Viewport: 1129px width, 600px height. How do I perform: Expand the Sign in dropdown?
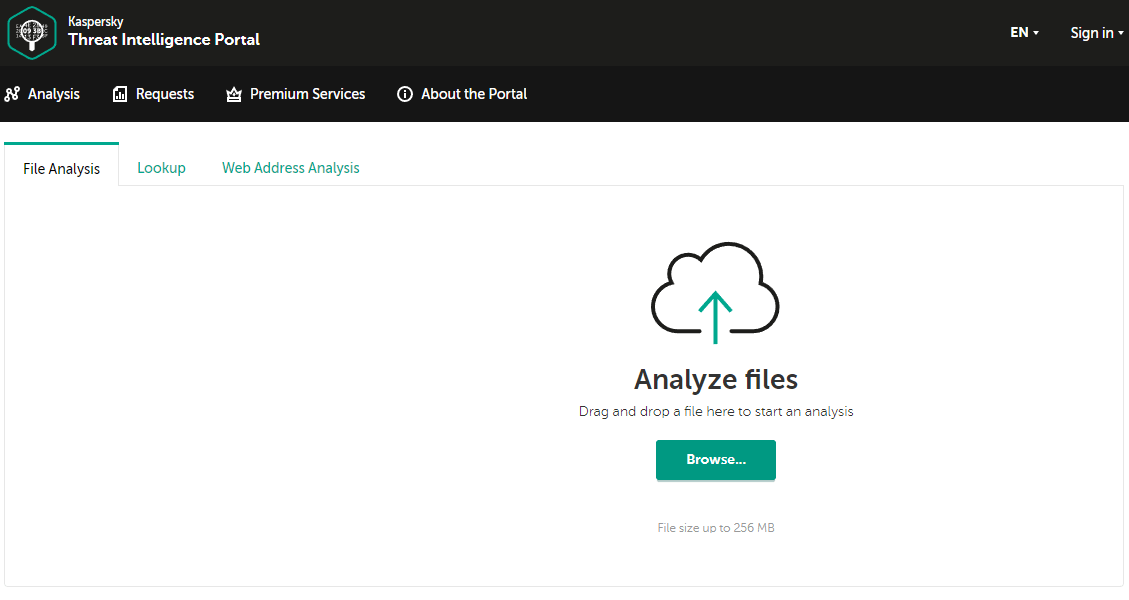(x=1097, y=32)
